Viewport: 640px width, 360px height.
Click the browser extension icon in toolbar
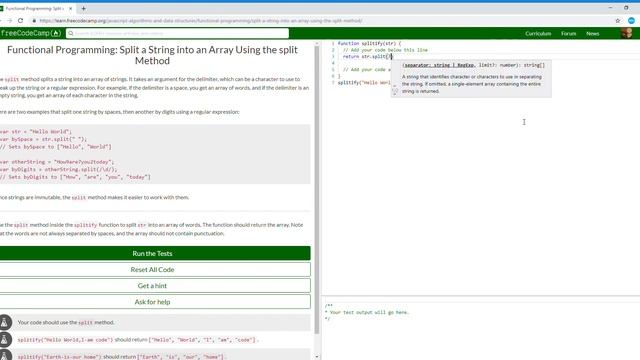(x=631, y=20)
